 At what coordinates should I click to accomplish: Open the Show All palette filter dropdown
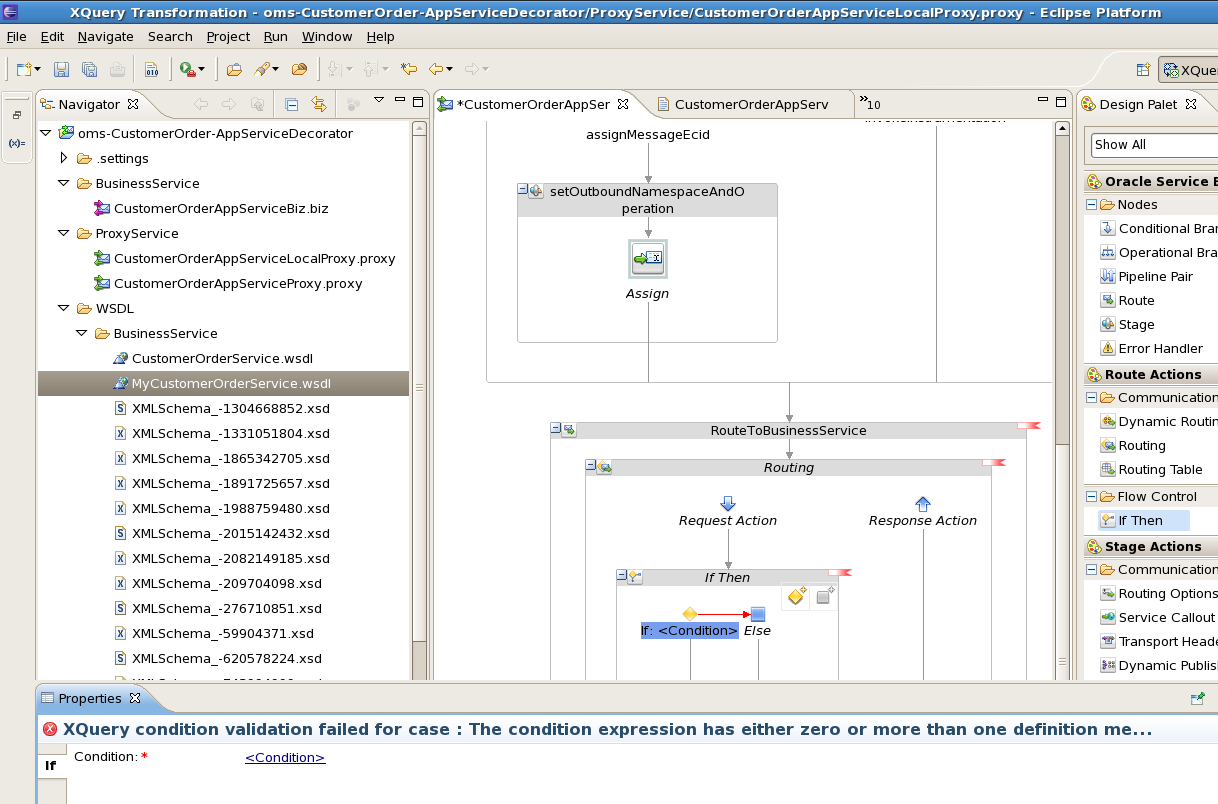coord(1154,144)
